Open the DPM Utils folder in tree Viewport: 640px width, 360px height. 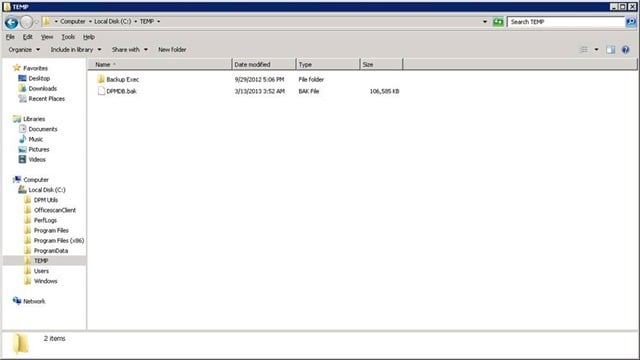(x=46, y=200)
